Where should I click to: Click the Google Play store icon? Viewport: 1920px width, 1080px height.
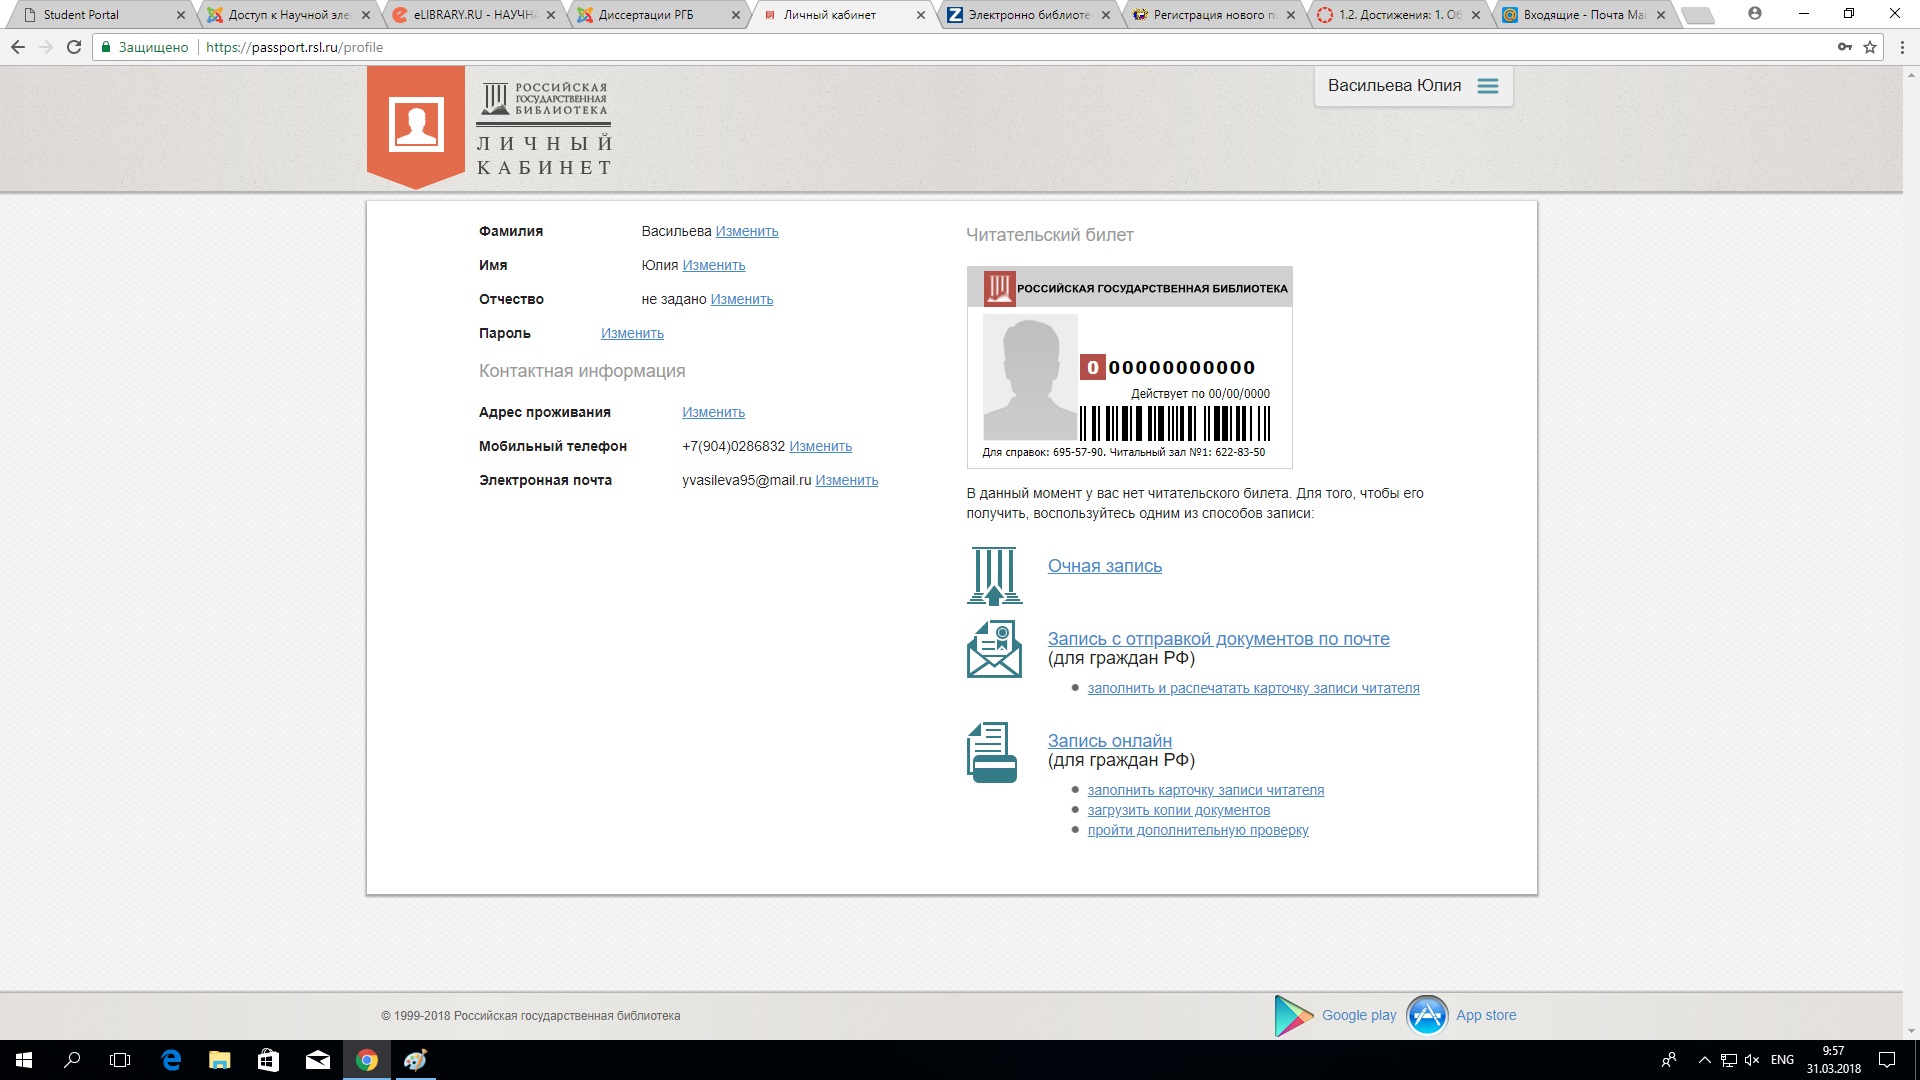click(x=1293, y=1015)
